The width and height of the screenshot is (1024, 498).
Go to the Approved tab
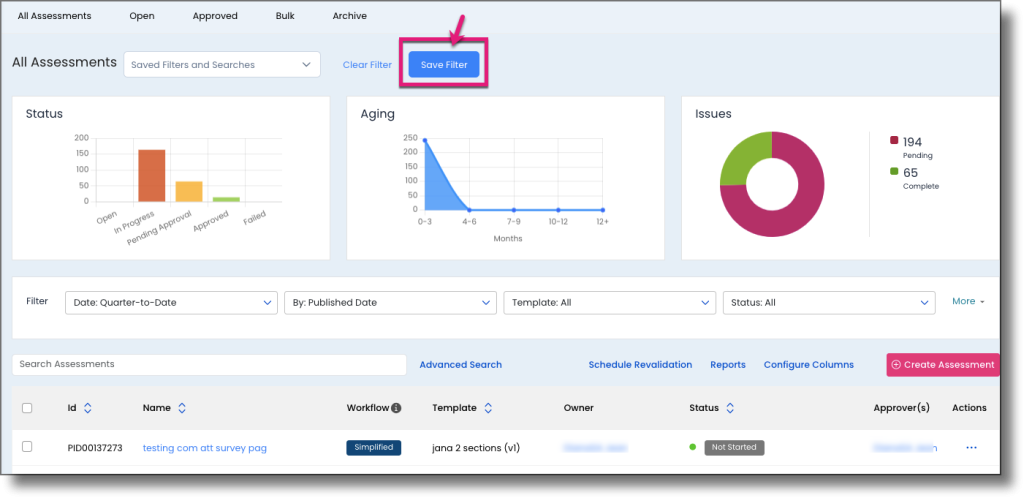pyautogui.click(x=215, y=16)
